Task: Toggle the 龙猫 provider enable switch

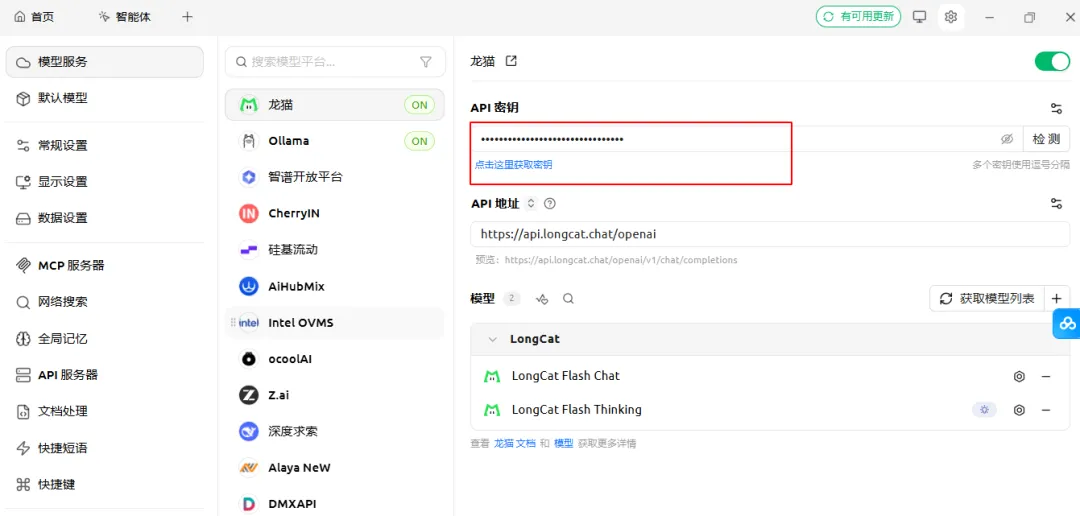Action: (1052, 61)
